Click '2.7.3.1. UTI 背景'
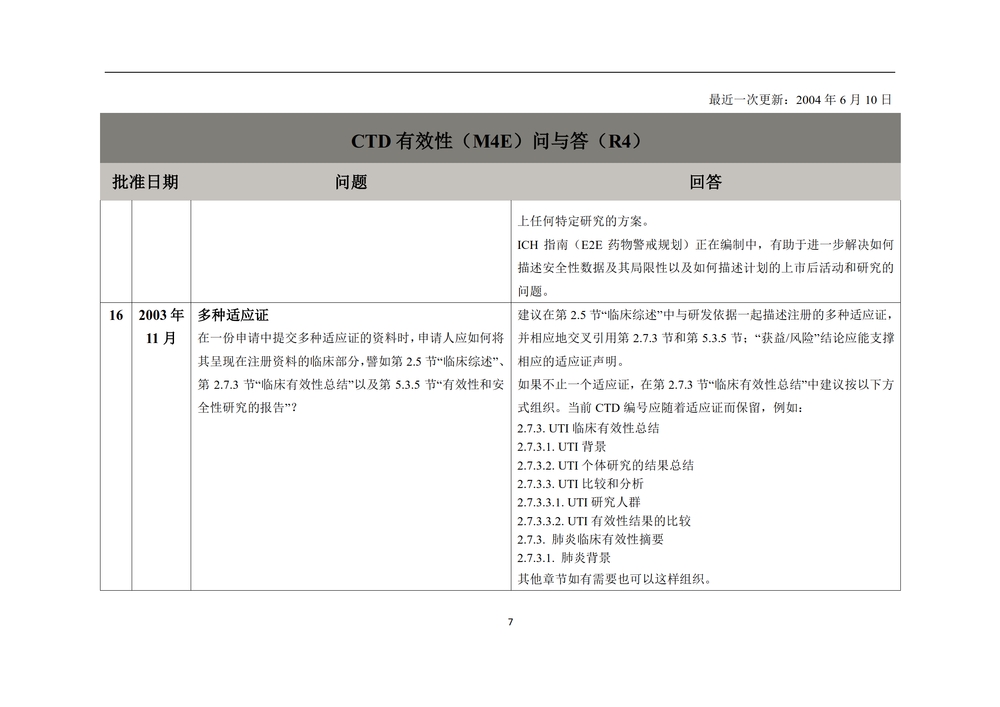Image resolution: width=1000 pixels, height=707 pixels. pos(562,447)
